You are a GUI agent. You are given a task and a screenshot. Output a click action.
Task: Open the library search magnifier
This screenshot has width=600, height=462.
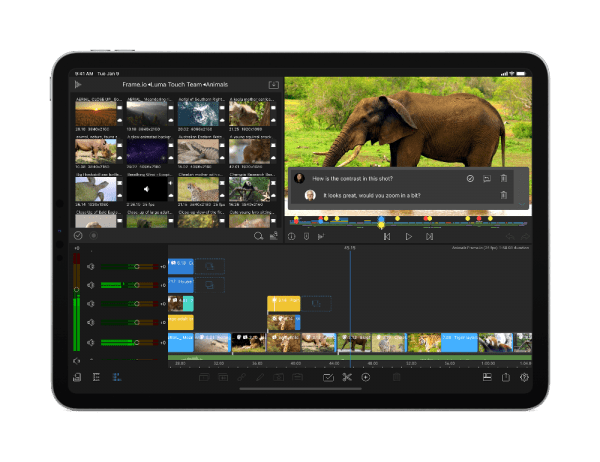pos(258,236)
